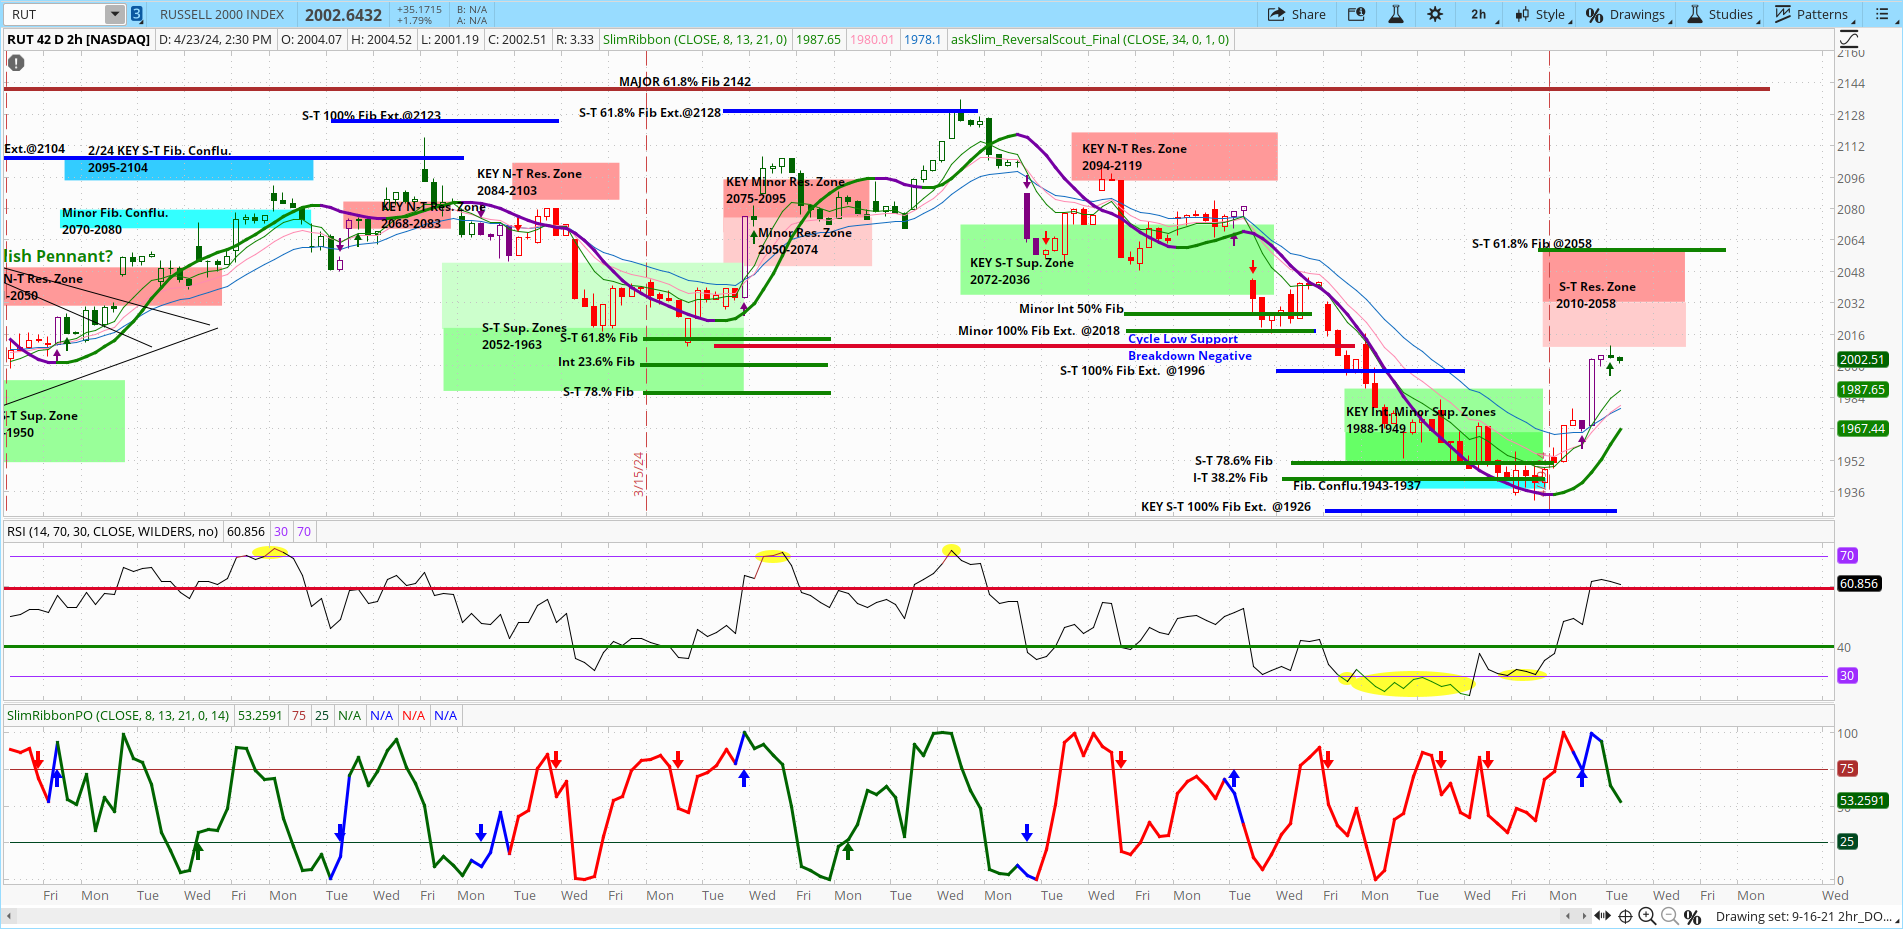Click the 70 value in the RSI header
The height and width of the screenshot is (929, 1903).
pos(303,531)
